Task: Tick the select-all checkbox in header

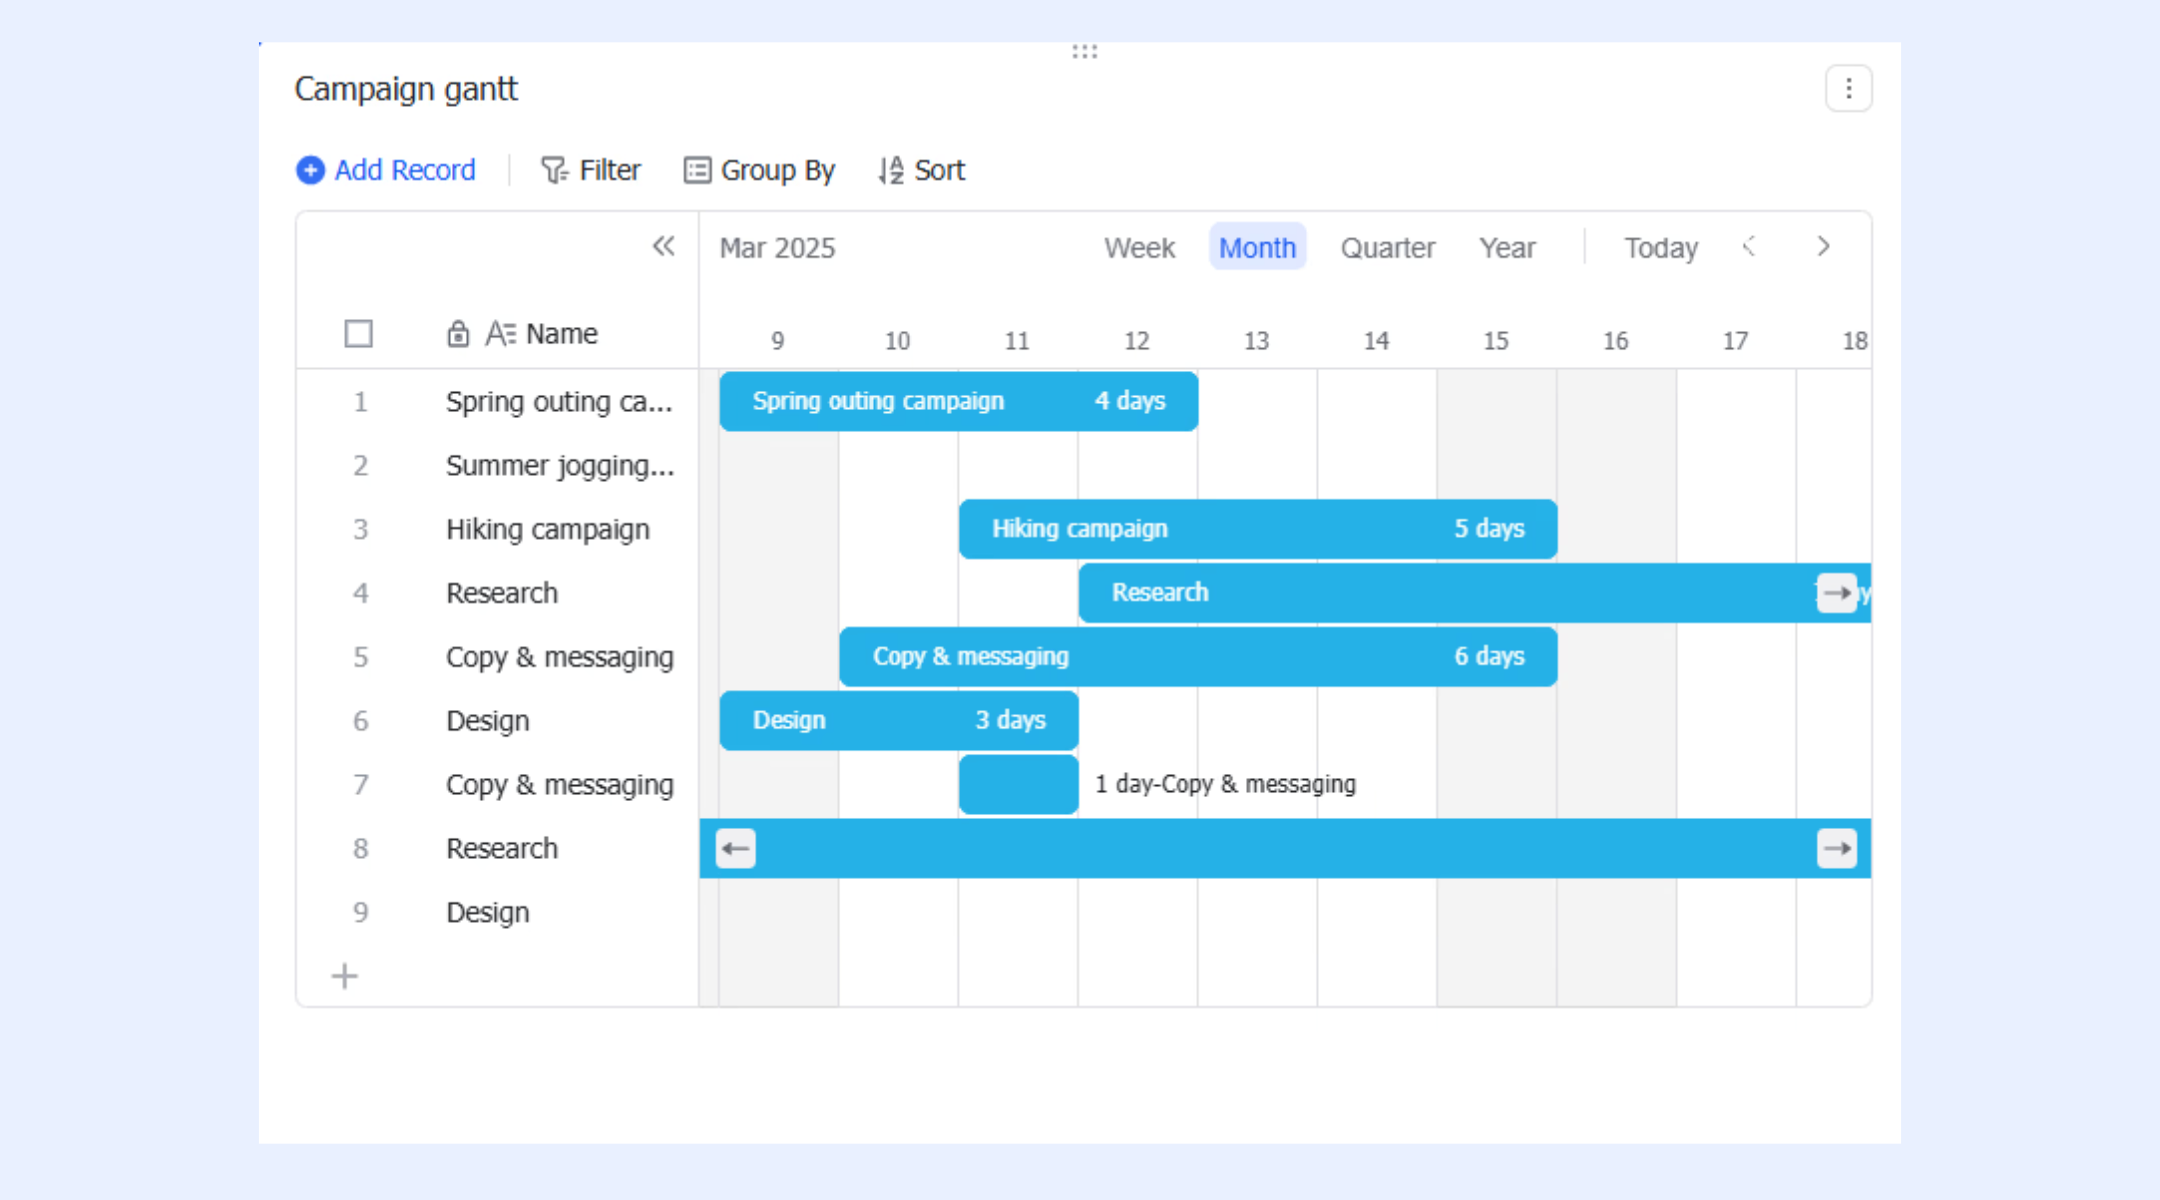Action: pyautogui.click(x=358, y=333)
